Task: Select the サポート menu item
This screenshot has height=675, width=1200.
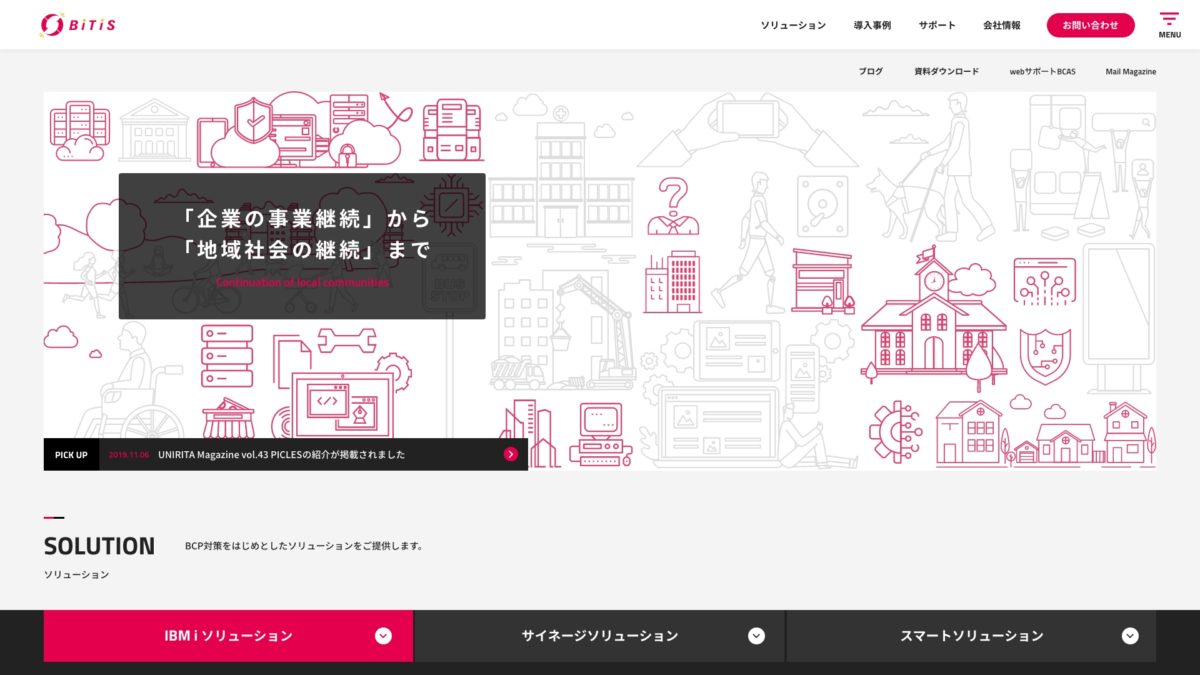Action: click(x=937, y=25)
